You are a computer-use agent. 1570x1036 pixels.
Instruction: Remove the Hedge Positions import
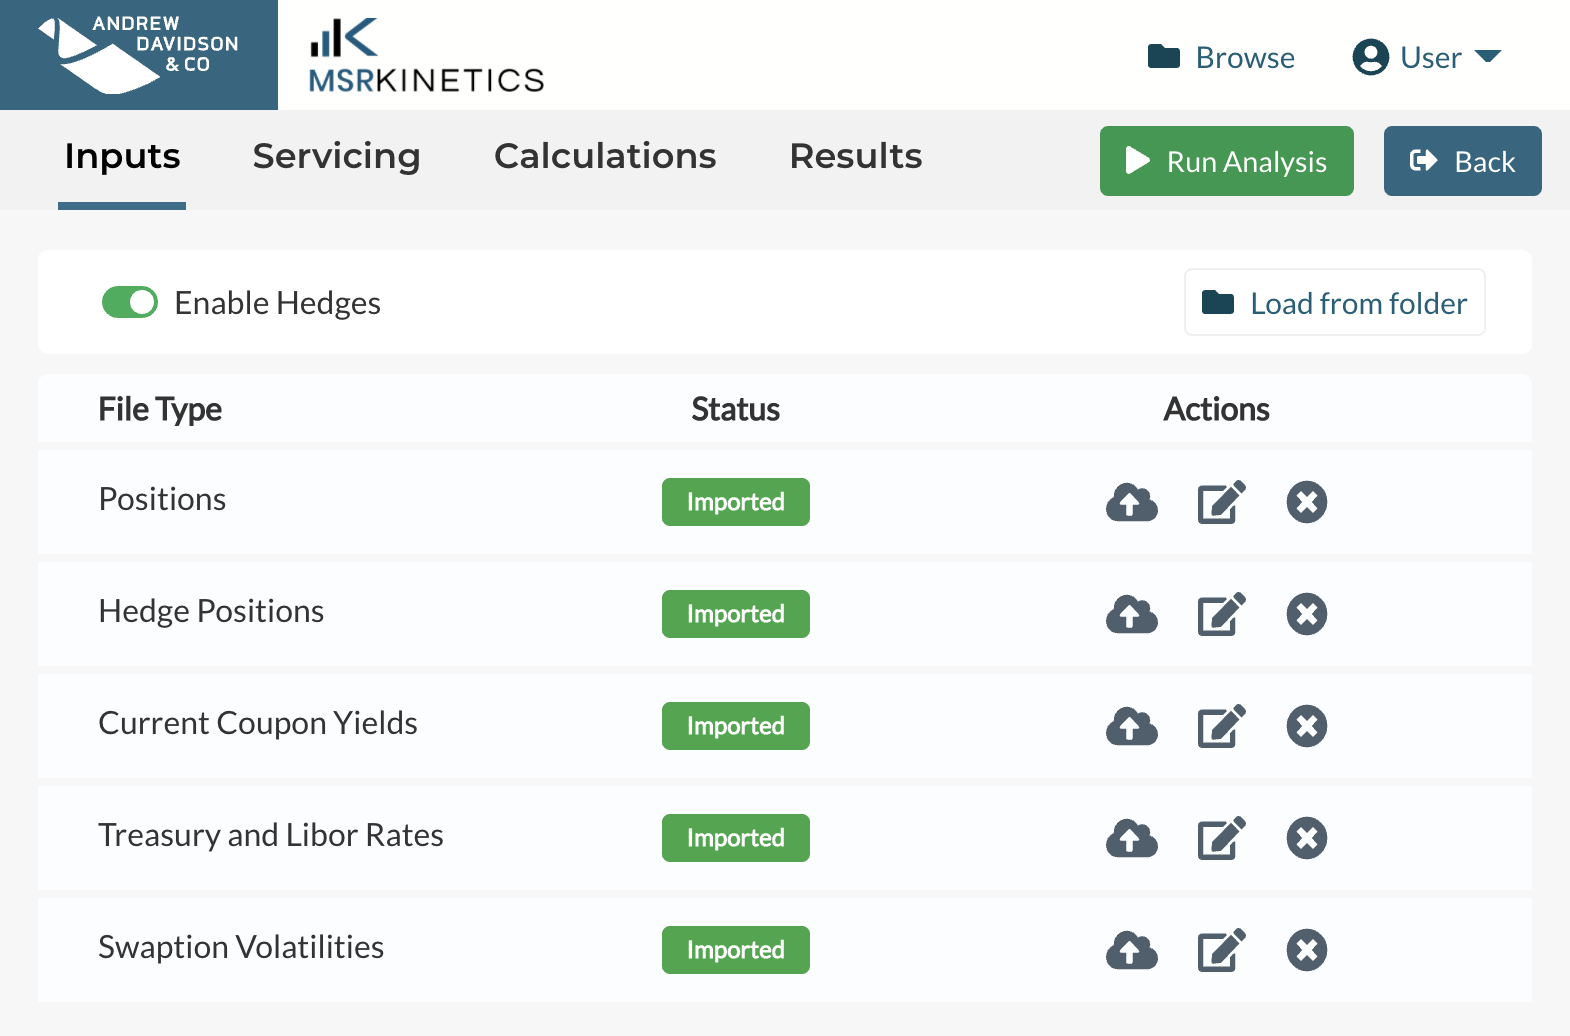click(x=1307, y=614)
